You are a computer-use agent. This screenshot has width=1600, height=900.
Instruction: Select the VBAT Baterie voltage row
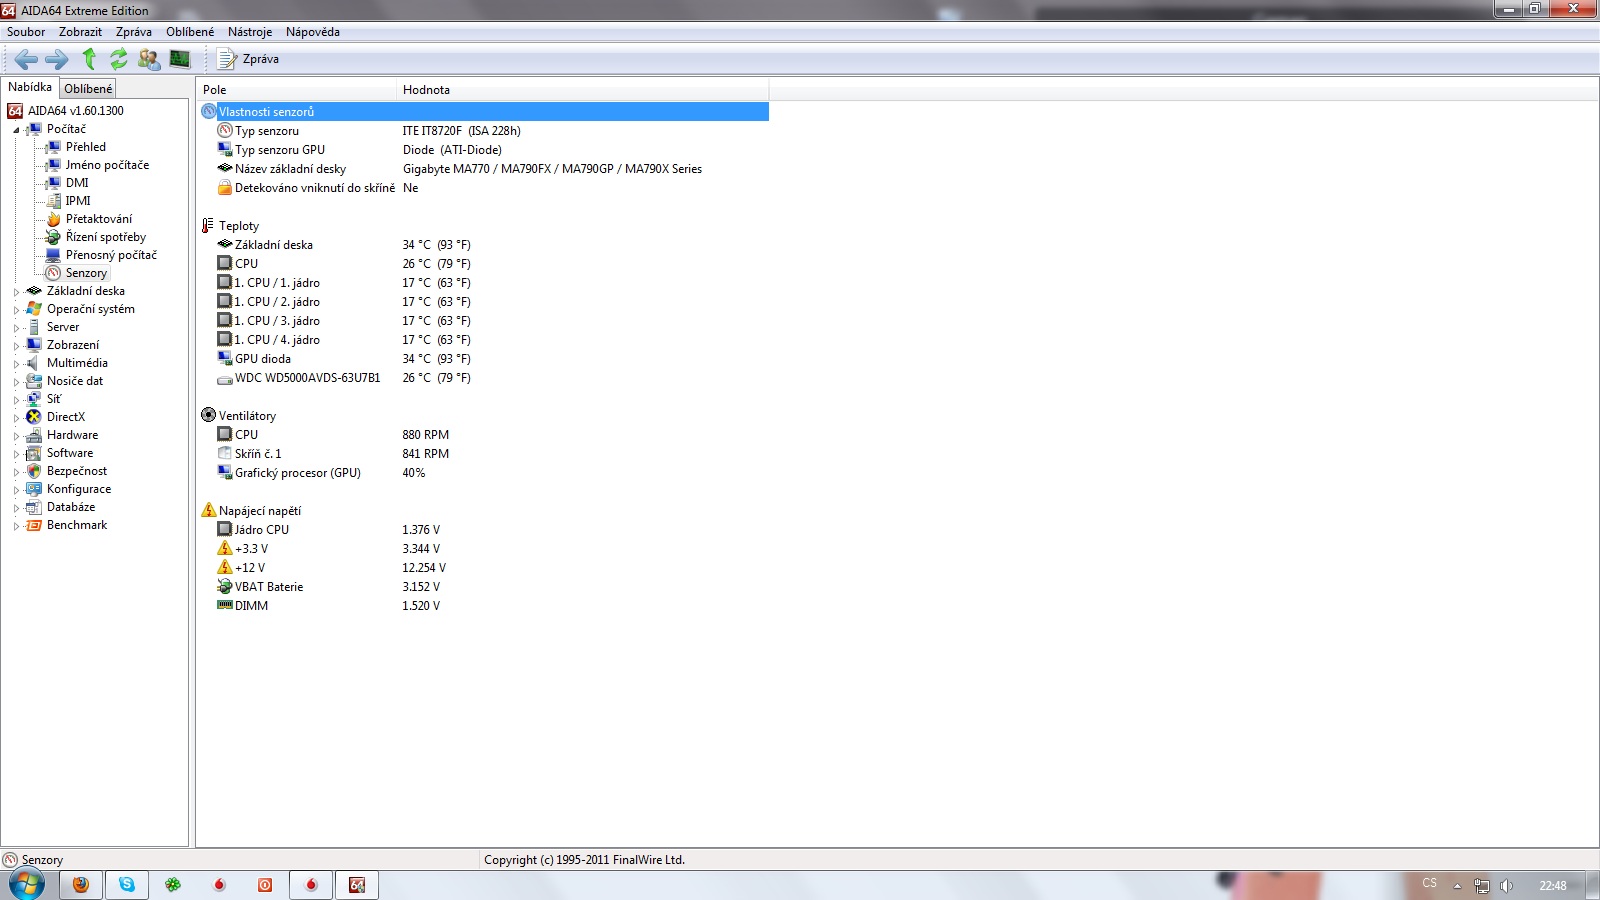[484, 587]
